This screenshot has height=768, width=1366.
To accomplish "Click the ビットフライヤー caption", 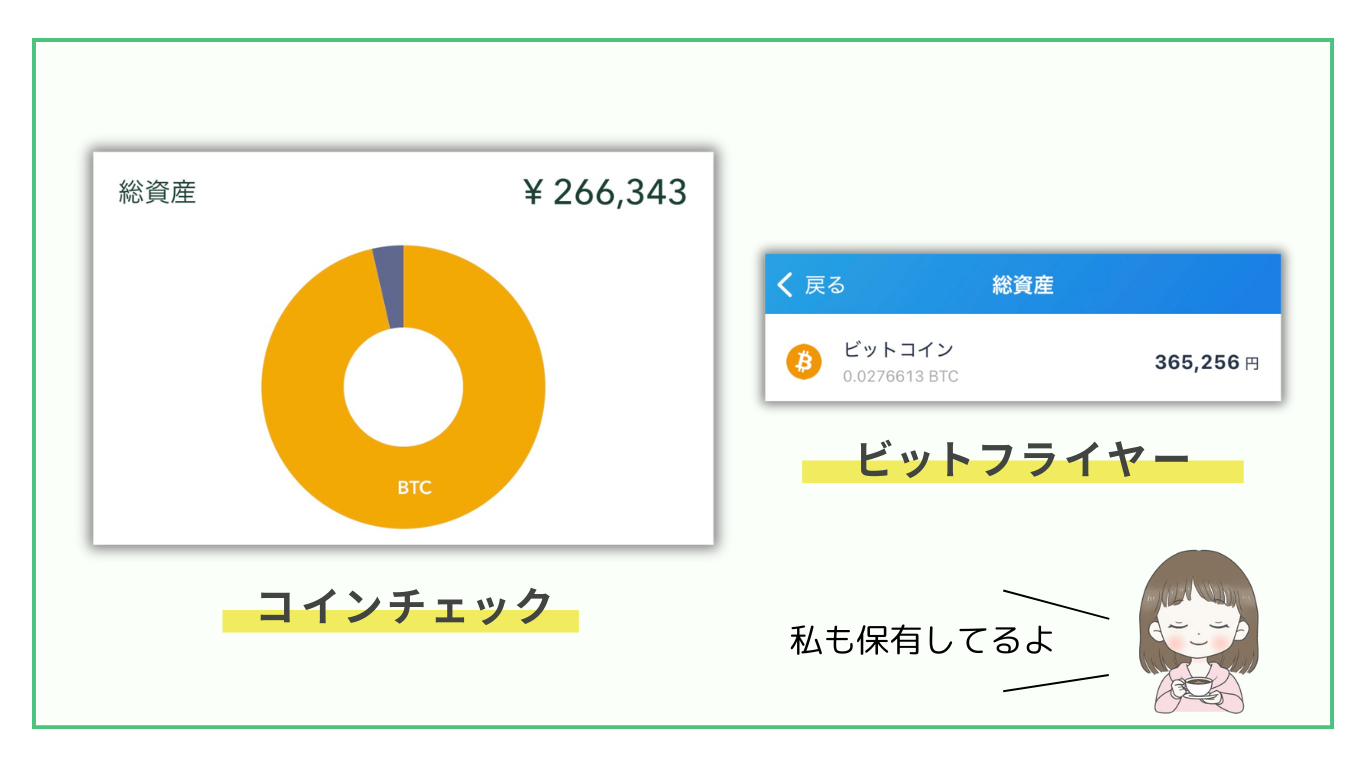I will (1022, 460).
